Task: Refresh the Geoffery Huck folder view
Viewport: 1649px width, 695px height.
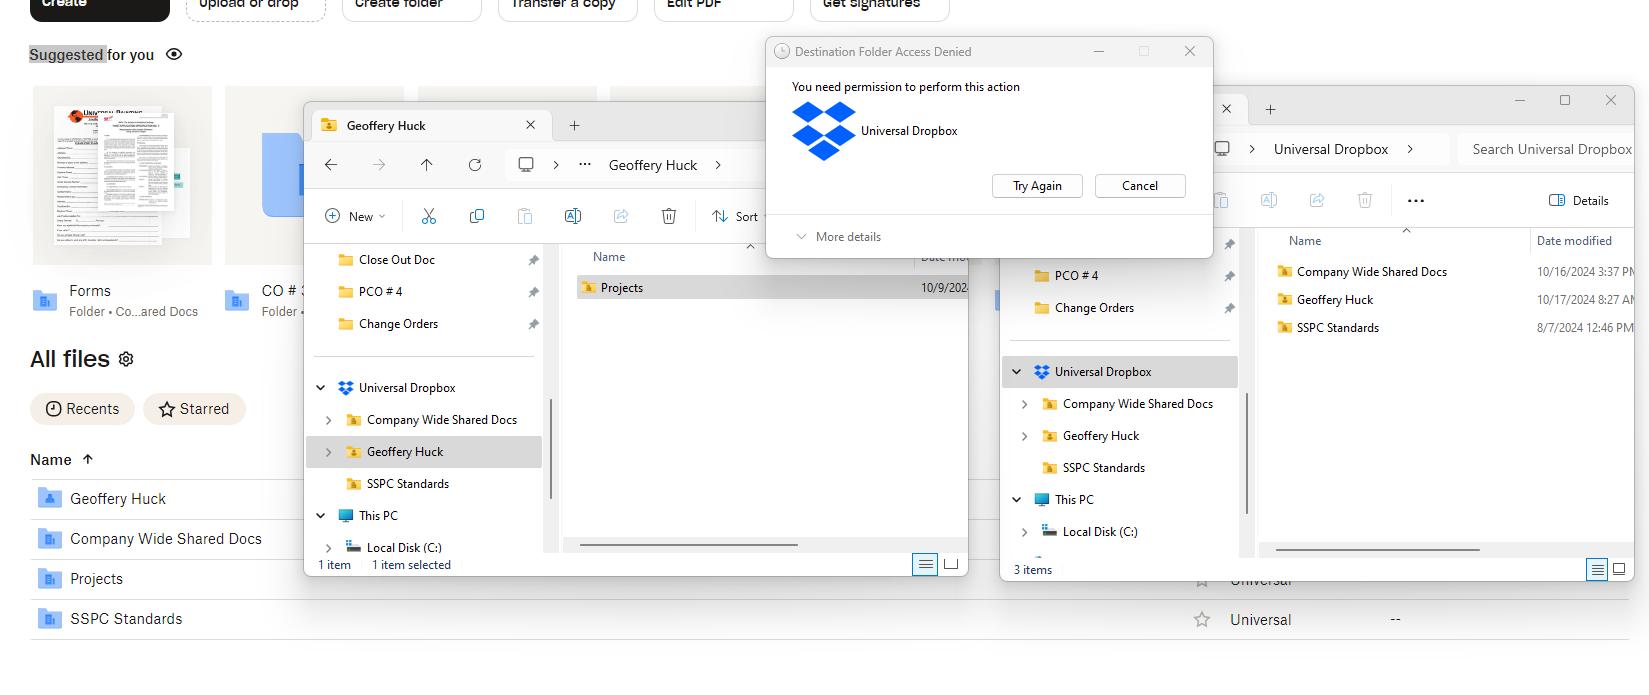Action: (475, 165)
